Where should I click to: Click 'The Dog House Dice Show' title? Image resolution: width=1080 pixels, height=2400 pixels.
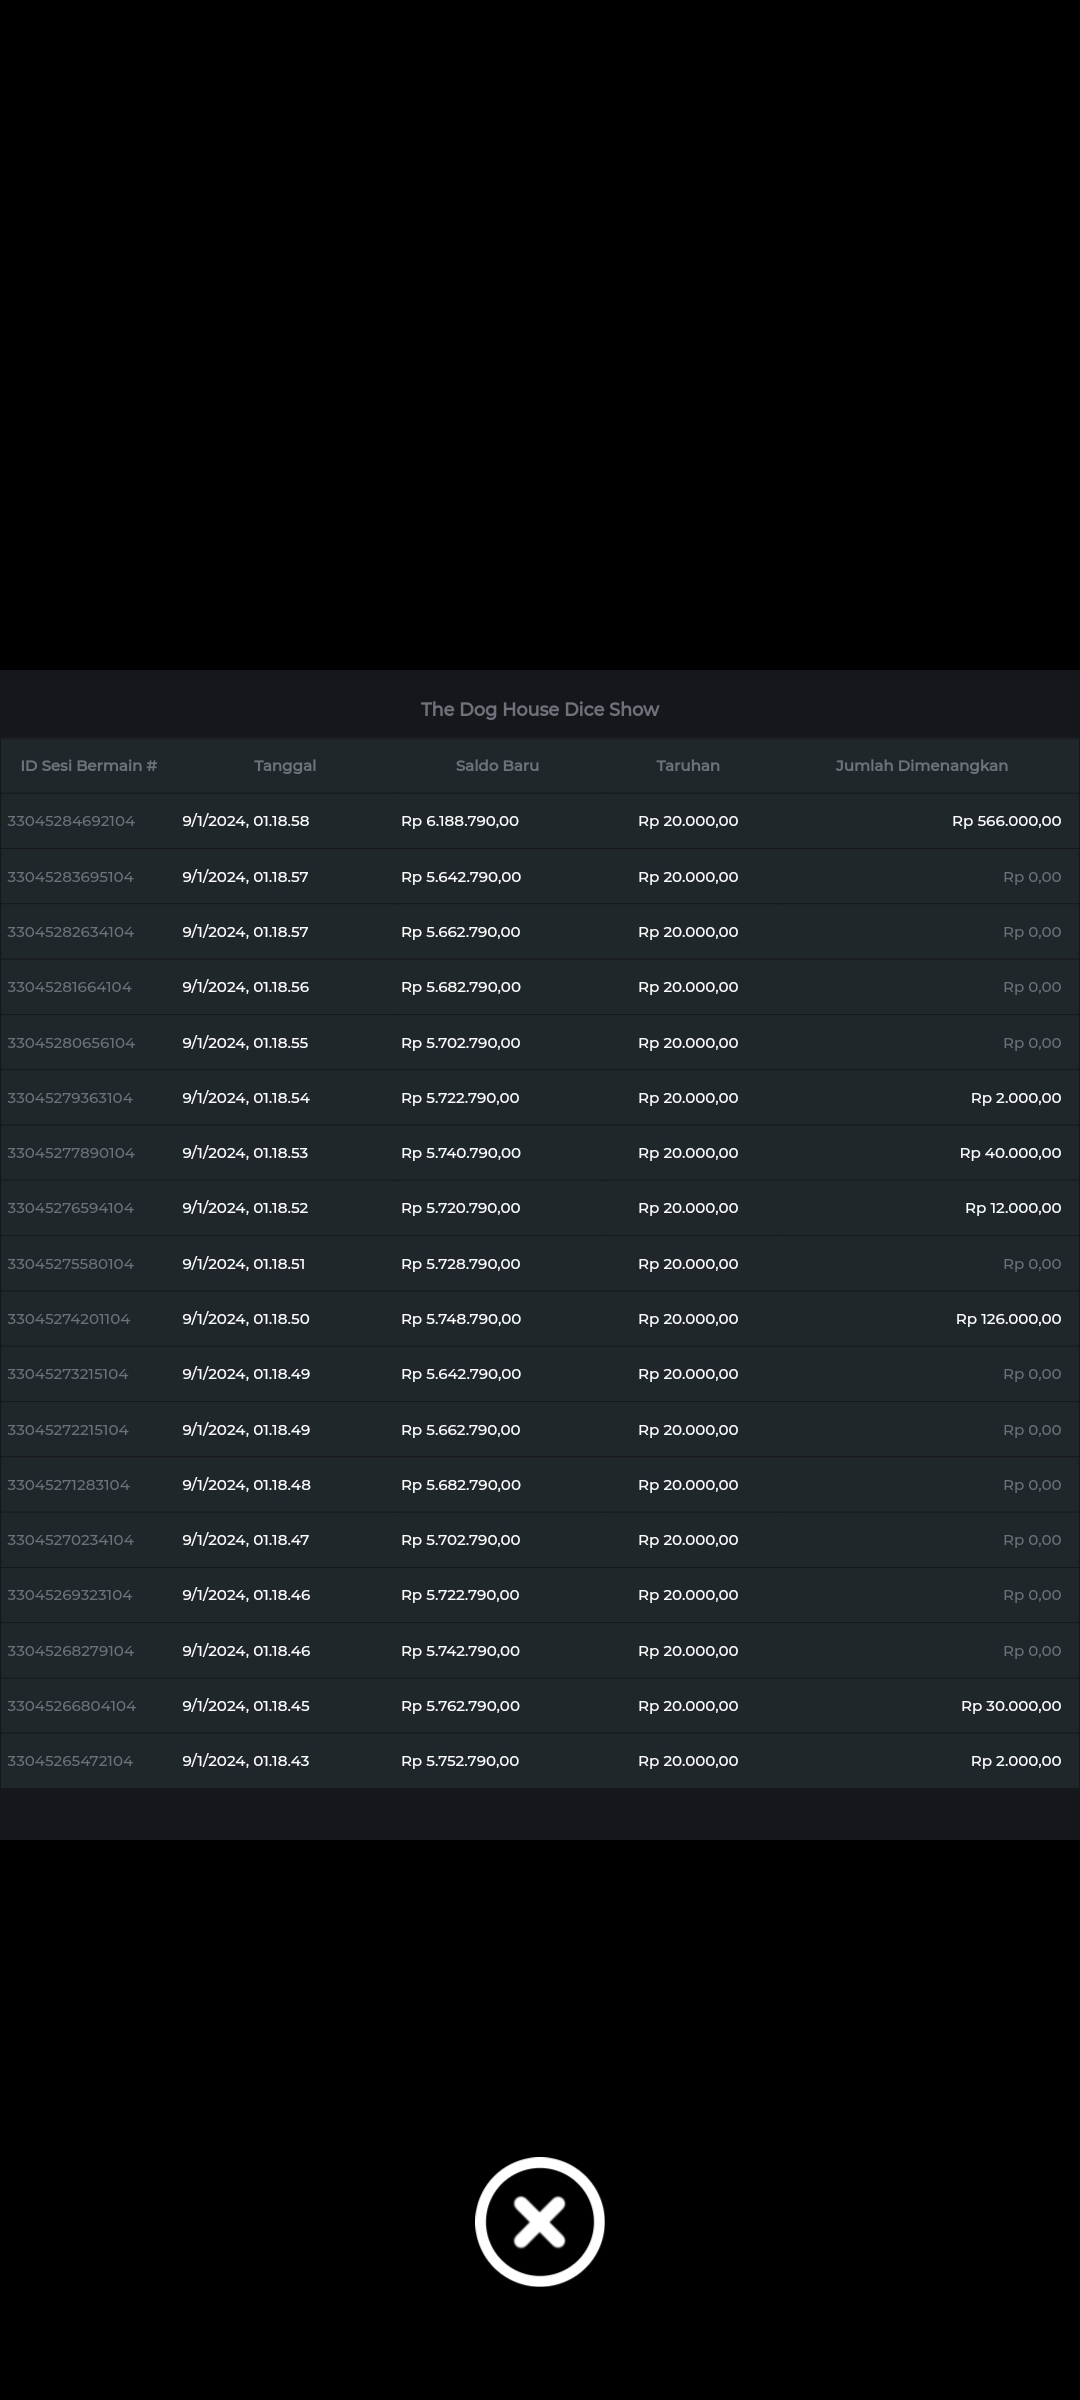pyautogui.click(x=539, y=710)
